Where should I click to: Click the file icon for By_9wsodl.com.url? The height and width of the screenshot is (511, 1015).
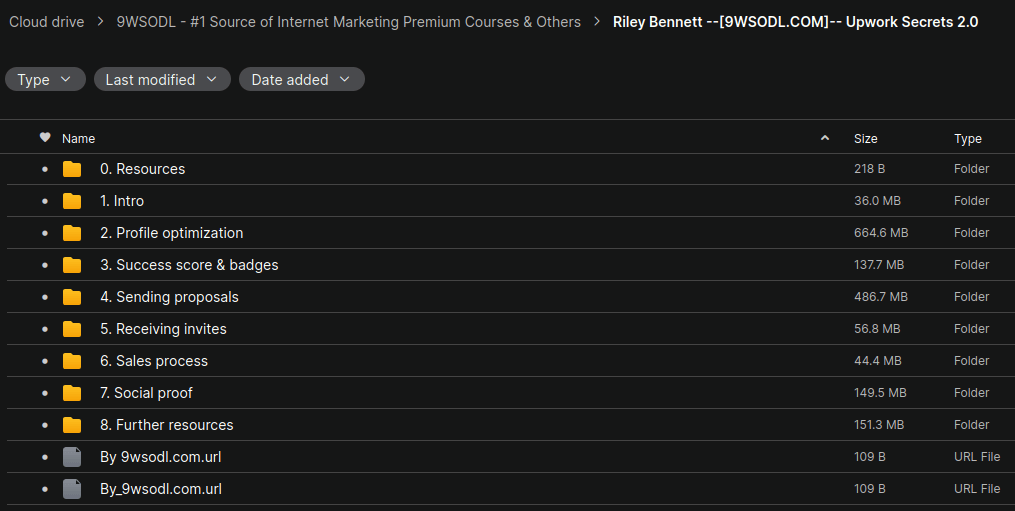tap(72, 489)
